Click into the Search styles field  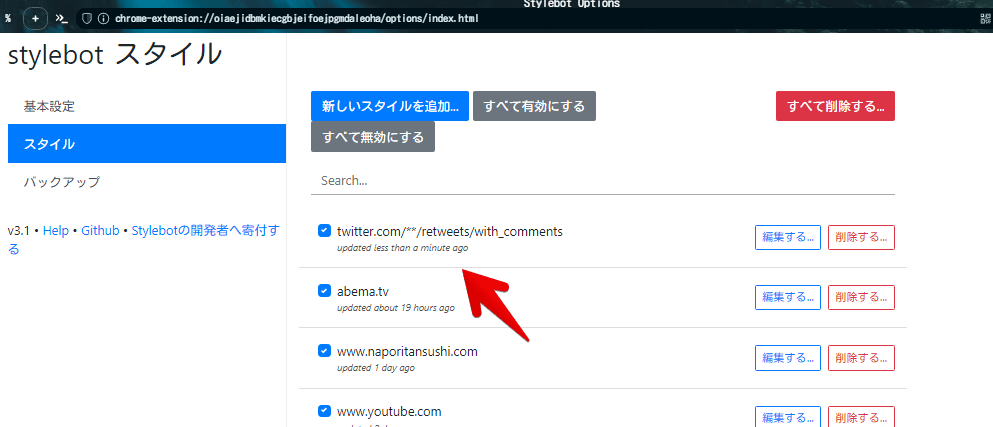click(x=603, y=181)
